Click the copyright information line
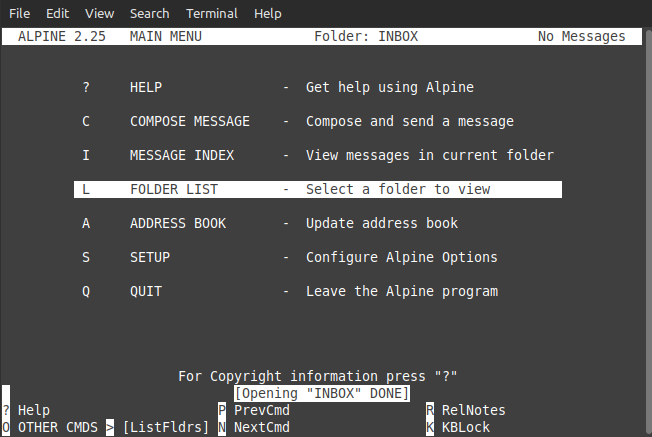Image resolution: width=652 pixels, height=437 pixels. [x=318, y=376]
